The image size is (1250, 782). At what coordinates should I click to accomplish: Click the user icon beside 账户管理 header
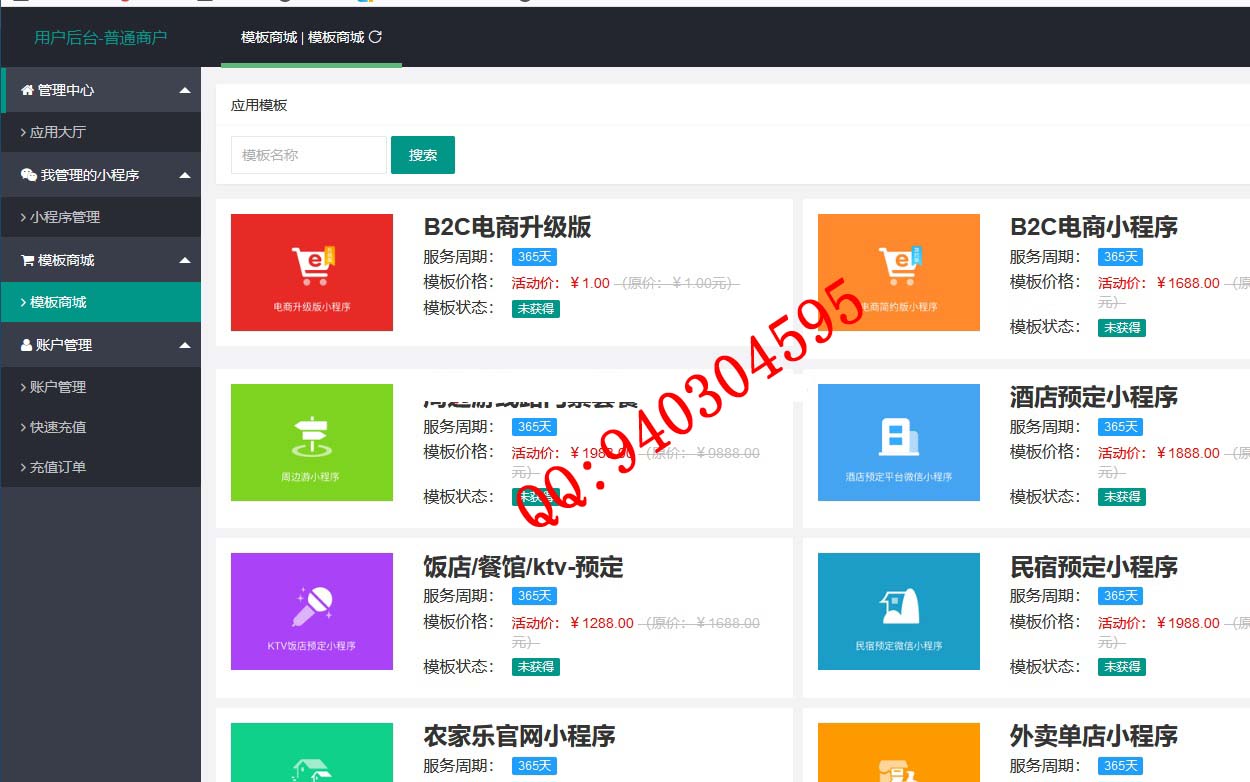point(27,345)
